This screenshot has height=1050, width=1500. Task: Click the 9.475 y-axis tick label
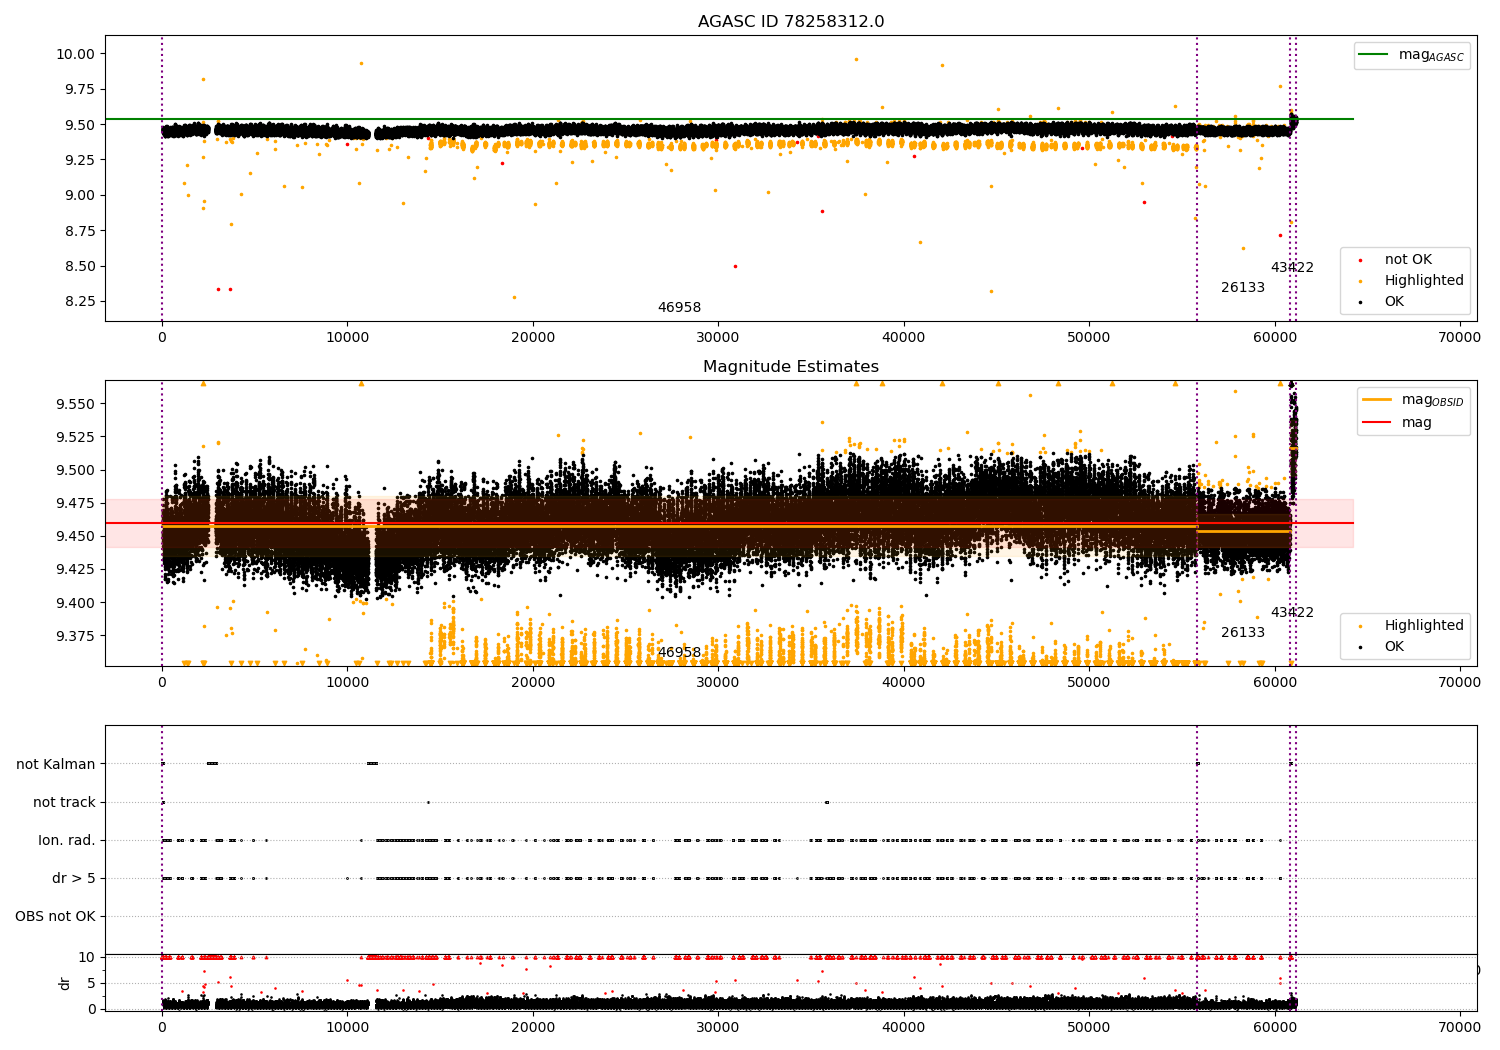[x=76, y=503]
